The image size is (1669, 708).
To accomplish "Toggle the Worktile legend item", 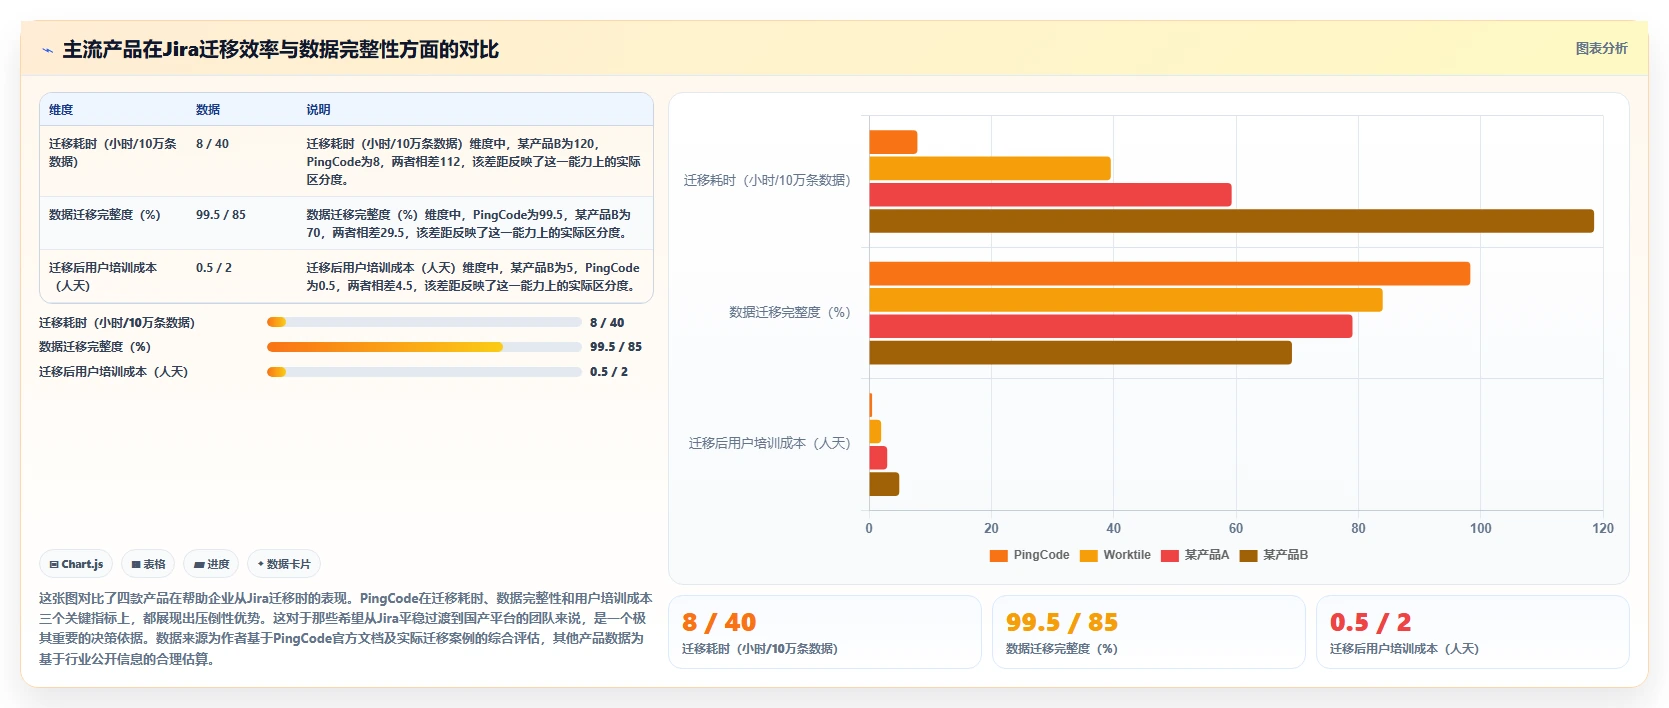I will (1115, 555).
